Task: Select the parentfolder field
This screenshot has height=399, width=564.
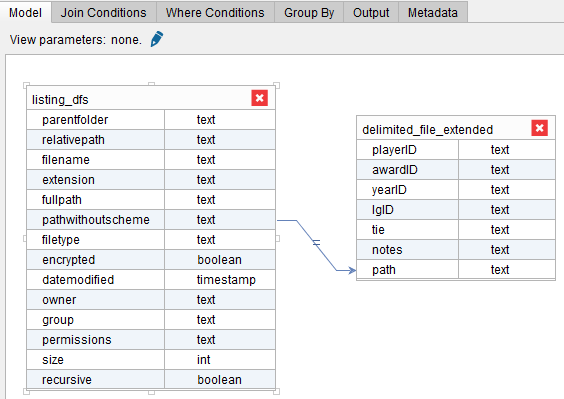Action: coord(96,120)
